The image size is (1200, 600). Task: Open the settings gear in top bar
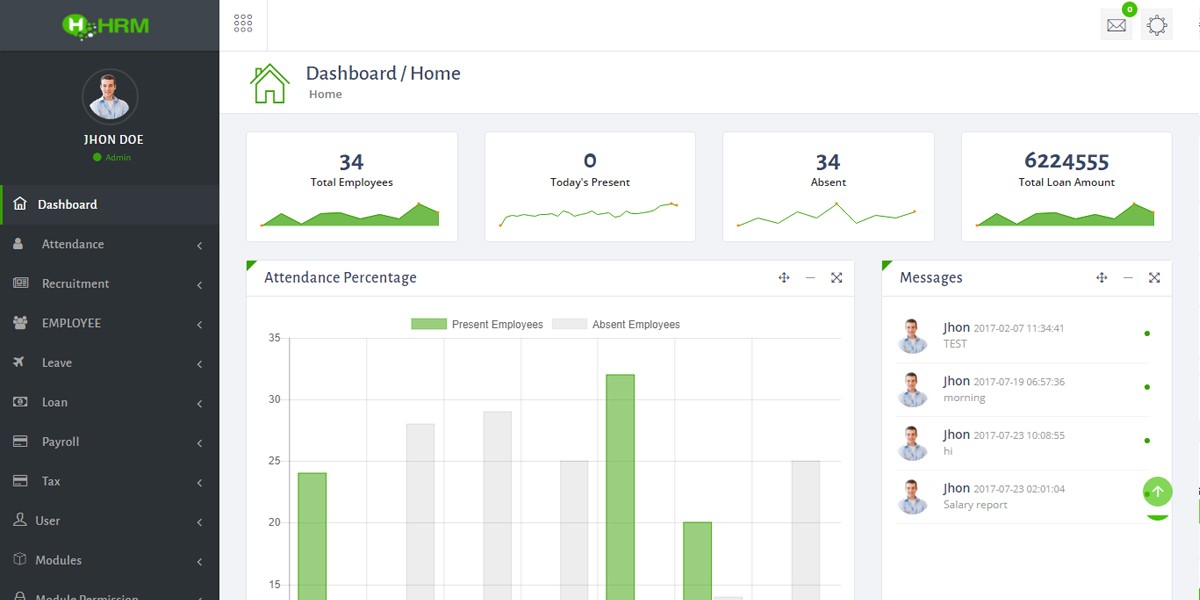1157,25
